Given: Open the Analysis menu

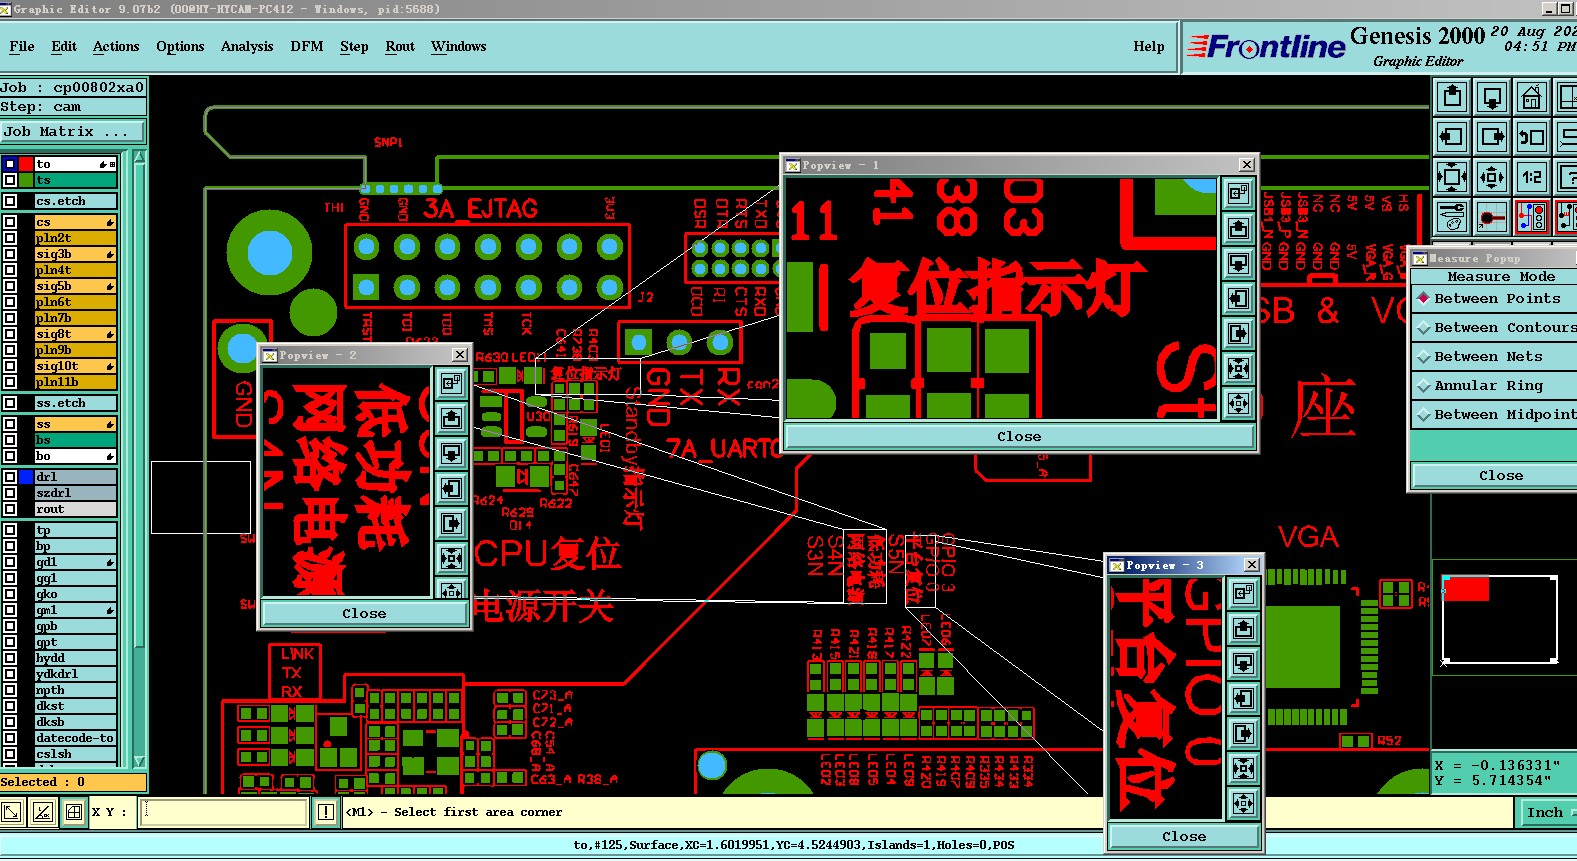Looking at the screenshot, I should click(x=247, y=46).
